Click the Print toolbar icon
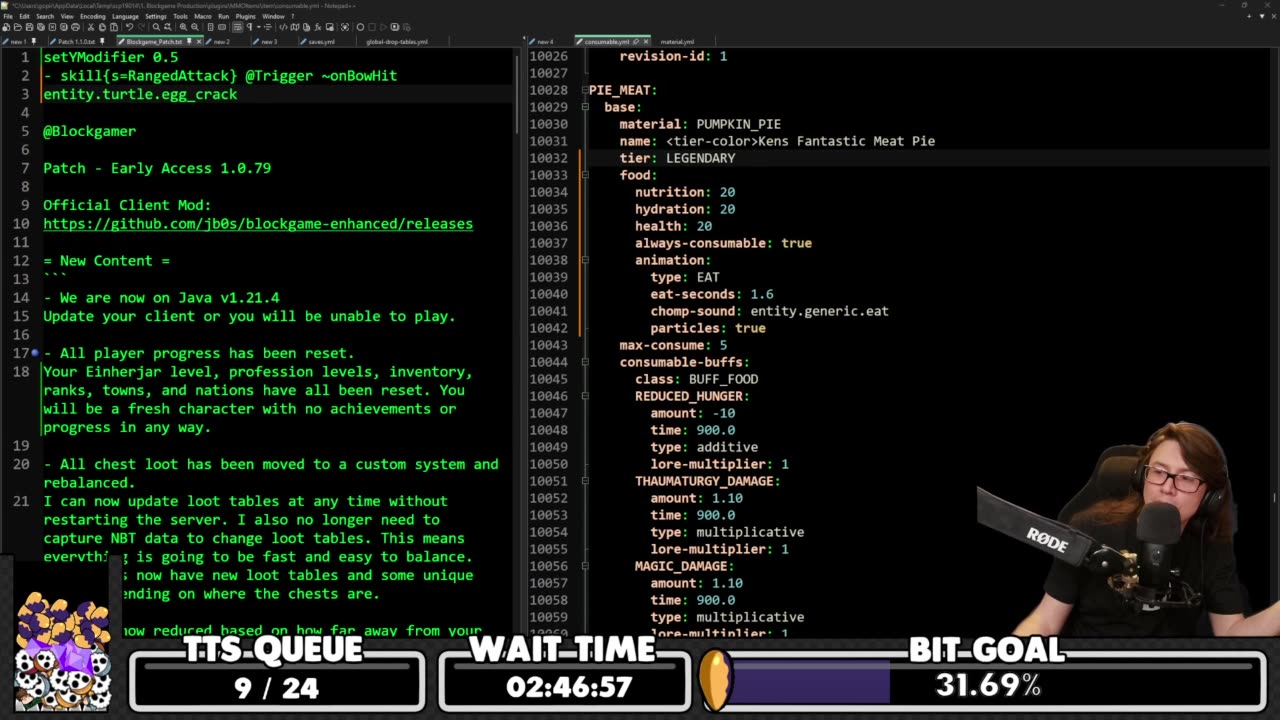 click(75, 27)
